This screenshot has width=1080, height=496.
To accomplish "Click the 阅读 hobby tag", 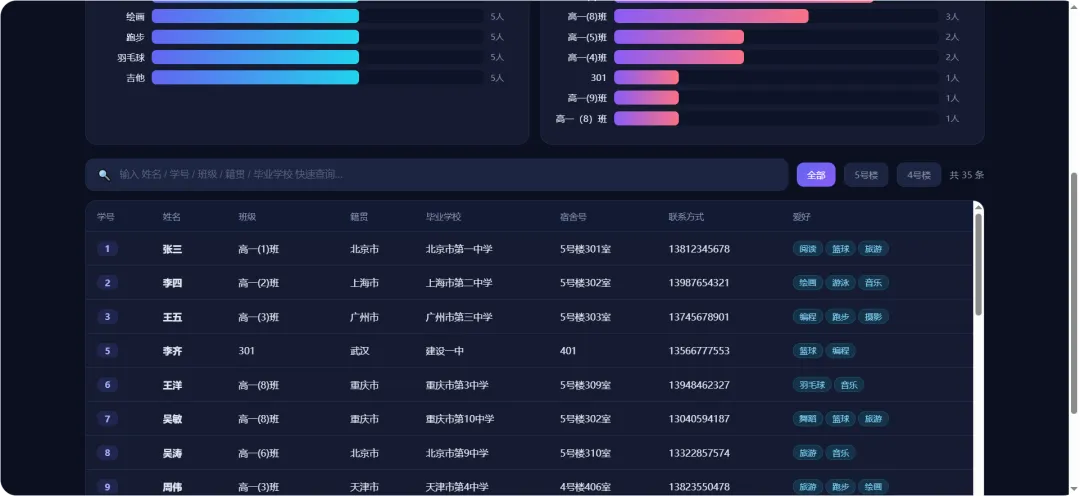I will [808, 249].
